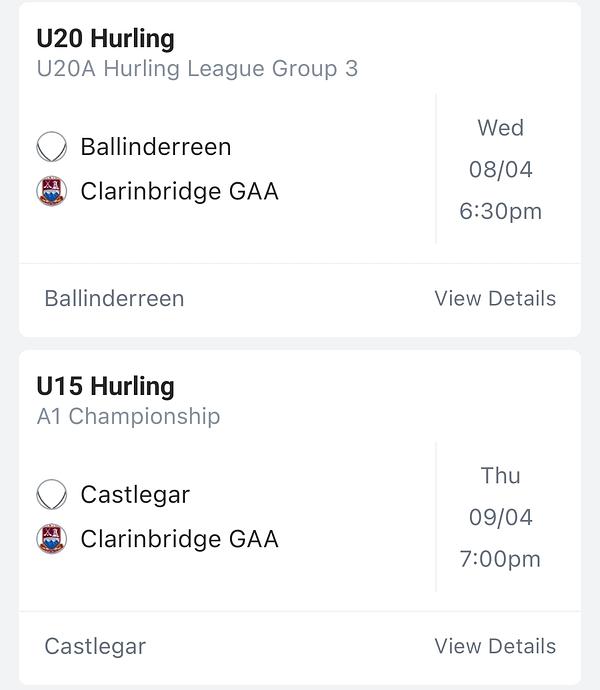Click the A1 Championship competition subtitle
Viewport: 600px width, 690px height.
(128, 417)
